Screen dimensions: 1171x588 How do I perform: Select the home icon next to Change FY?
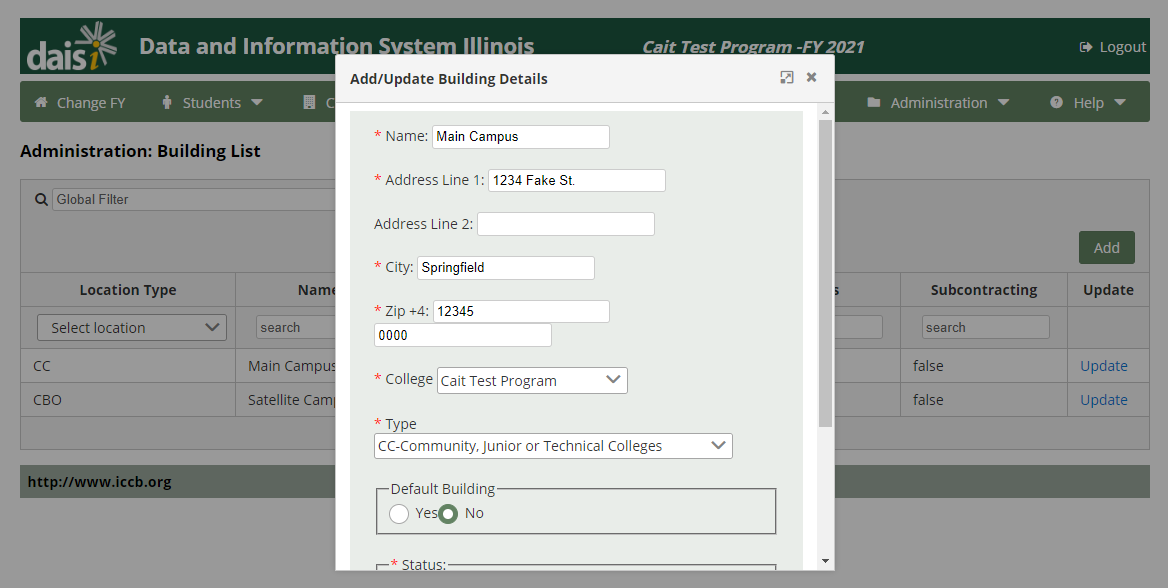point(40,101)
